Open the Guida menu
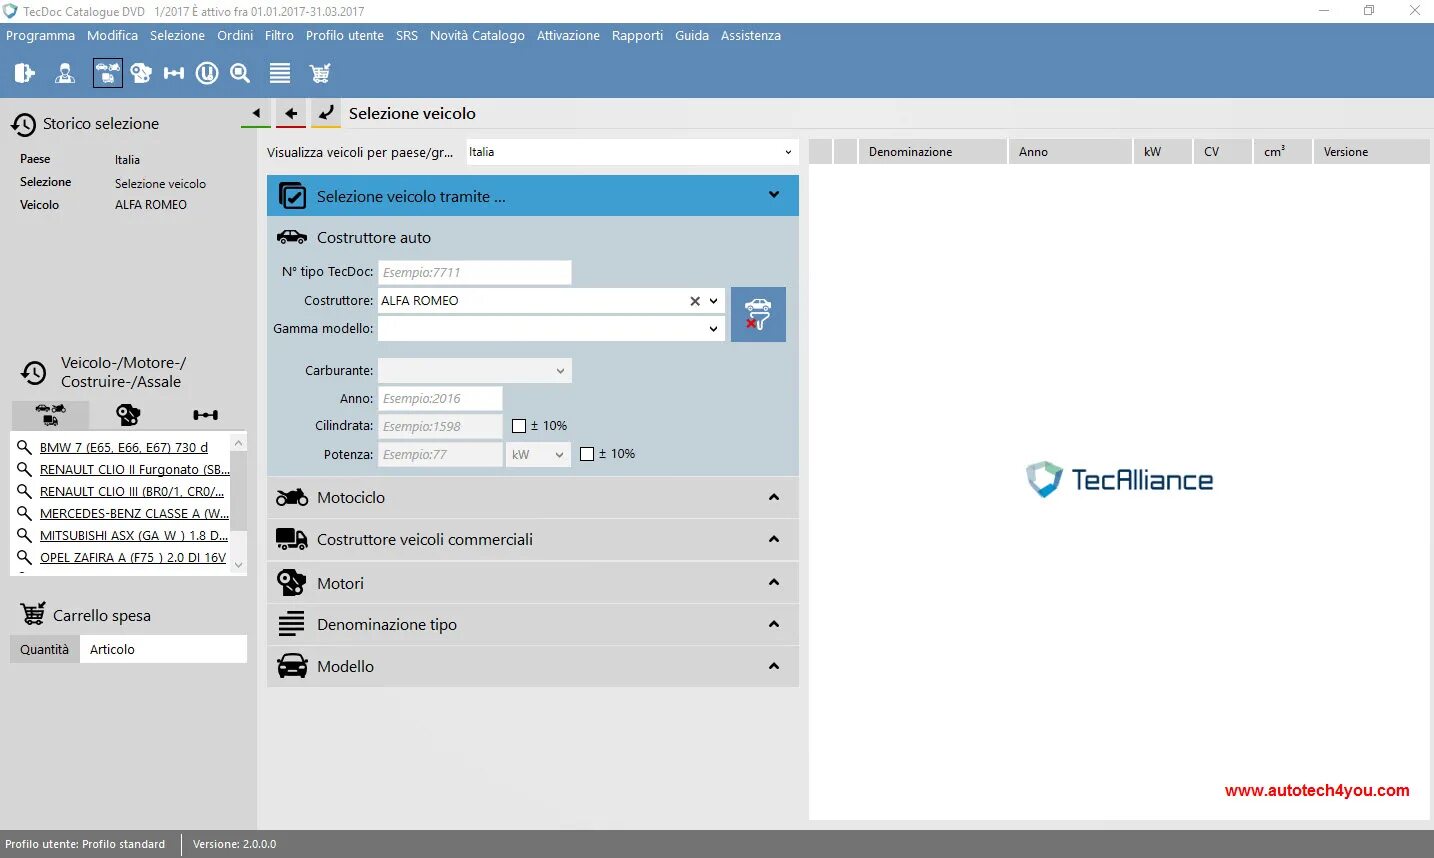 (x=692, y=35)
